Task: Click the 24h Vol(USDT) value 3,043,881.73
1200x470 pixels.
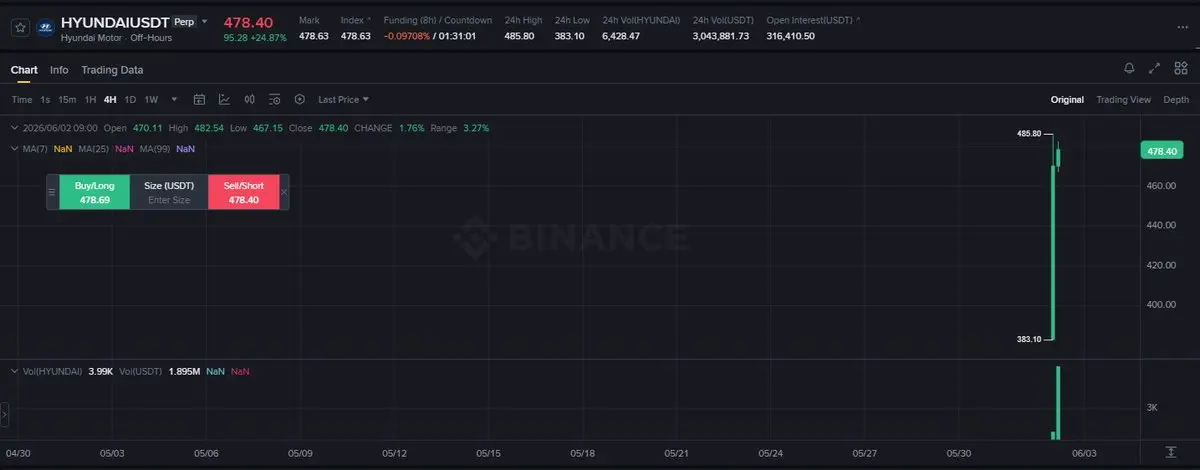Action: 720,36
